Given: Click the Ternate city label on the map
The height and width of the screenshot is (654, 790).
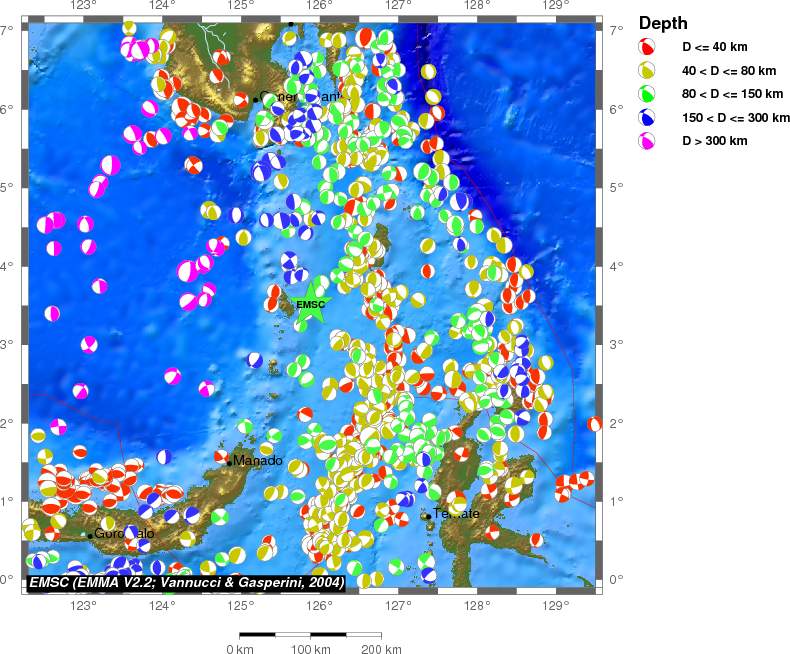Looking at the screenshot, I should [457, 514].
